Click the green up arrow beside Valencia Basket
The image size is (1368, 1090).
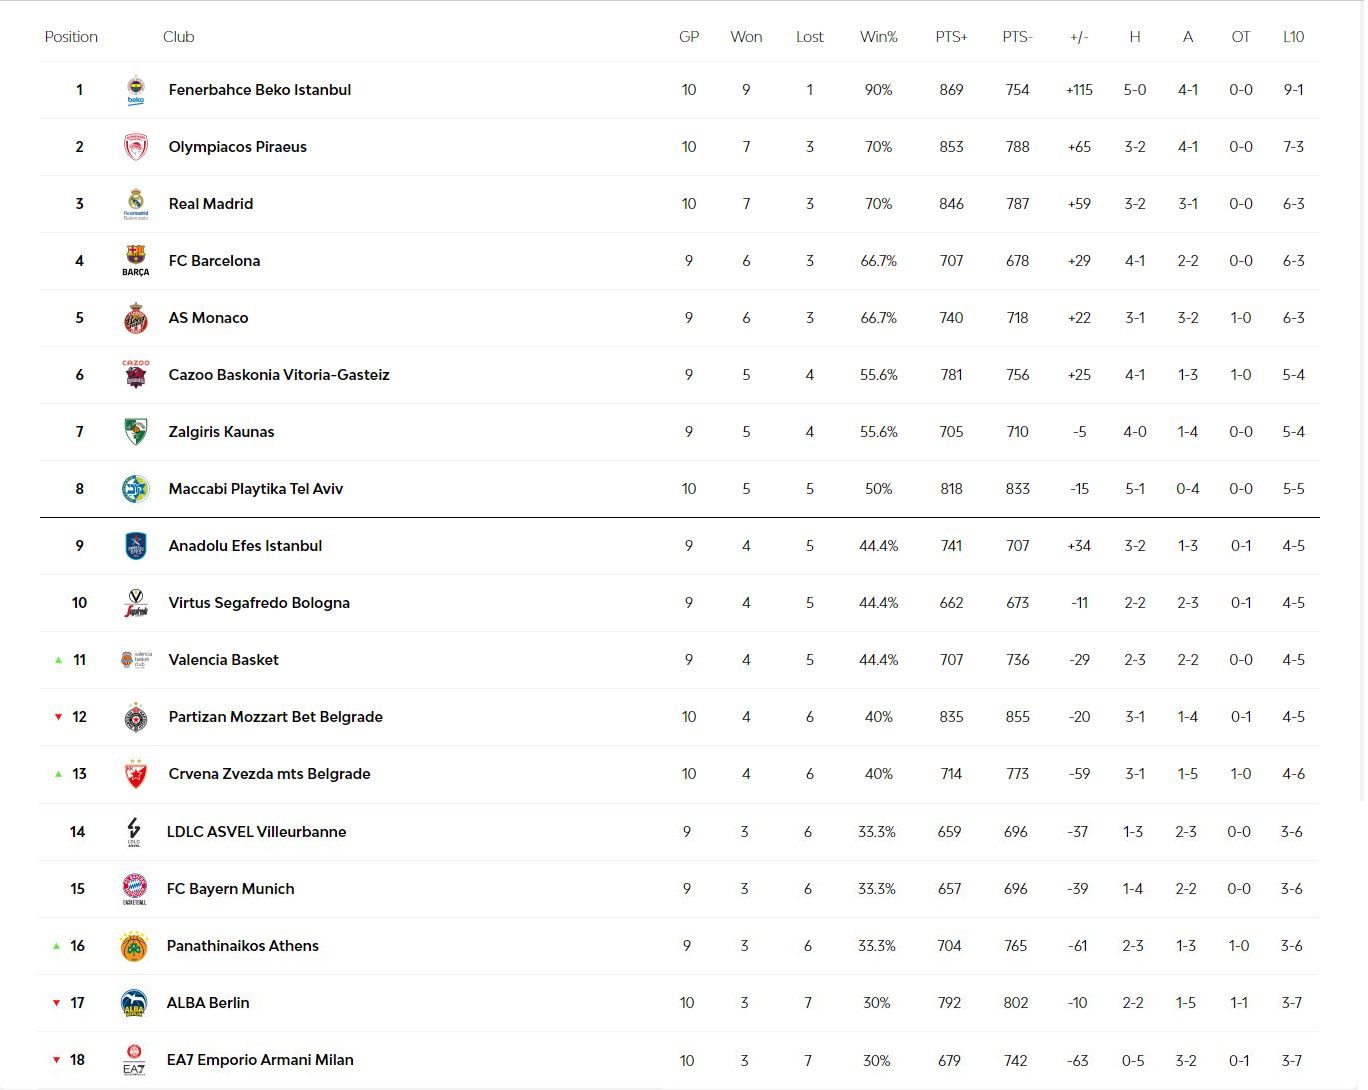tap(58, 660)
